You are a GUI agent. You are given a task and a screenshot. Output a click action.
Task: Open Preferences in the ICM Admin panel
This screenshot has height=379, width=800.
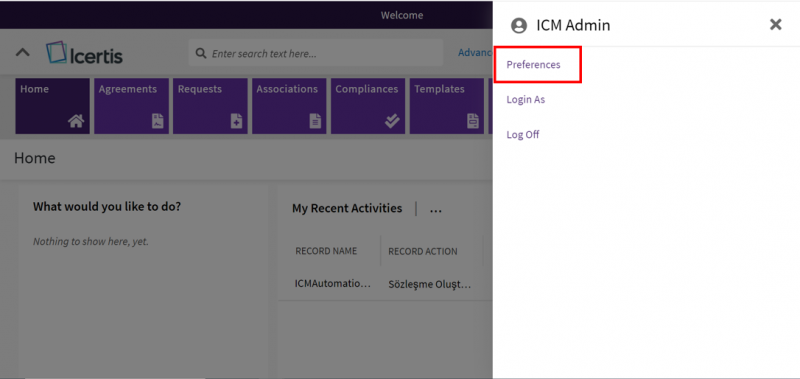click(533, 65)
